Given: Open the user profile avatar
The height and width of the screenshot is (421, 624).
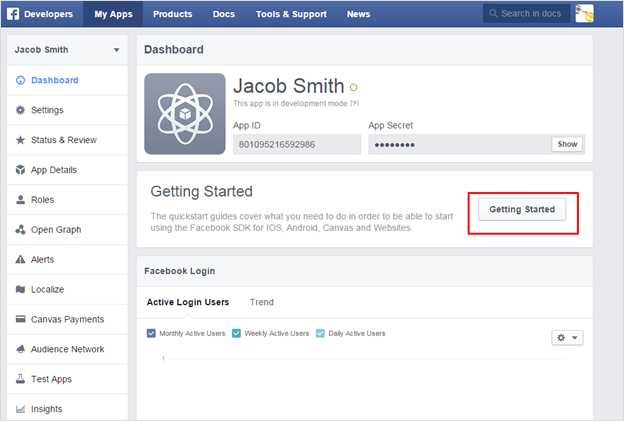Looking at the screenshot, I should [584, 14].
